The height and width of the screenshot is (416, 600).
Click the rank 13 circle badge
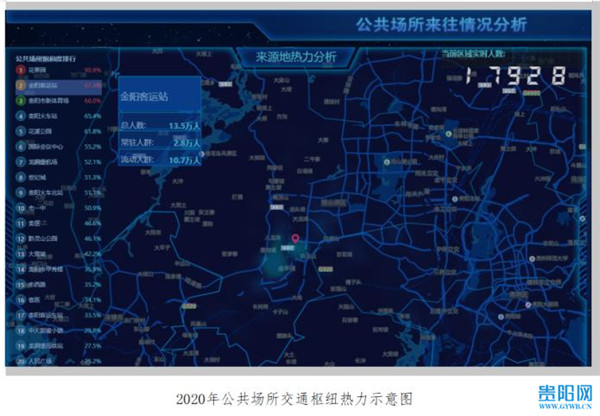20,254
